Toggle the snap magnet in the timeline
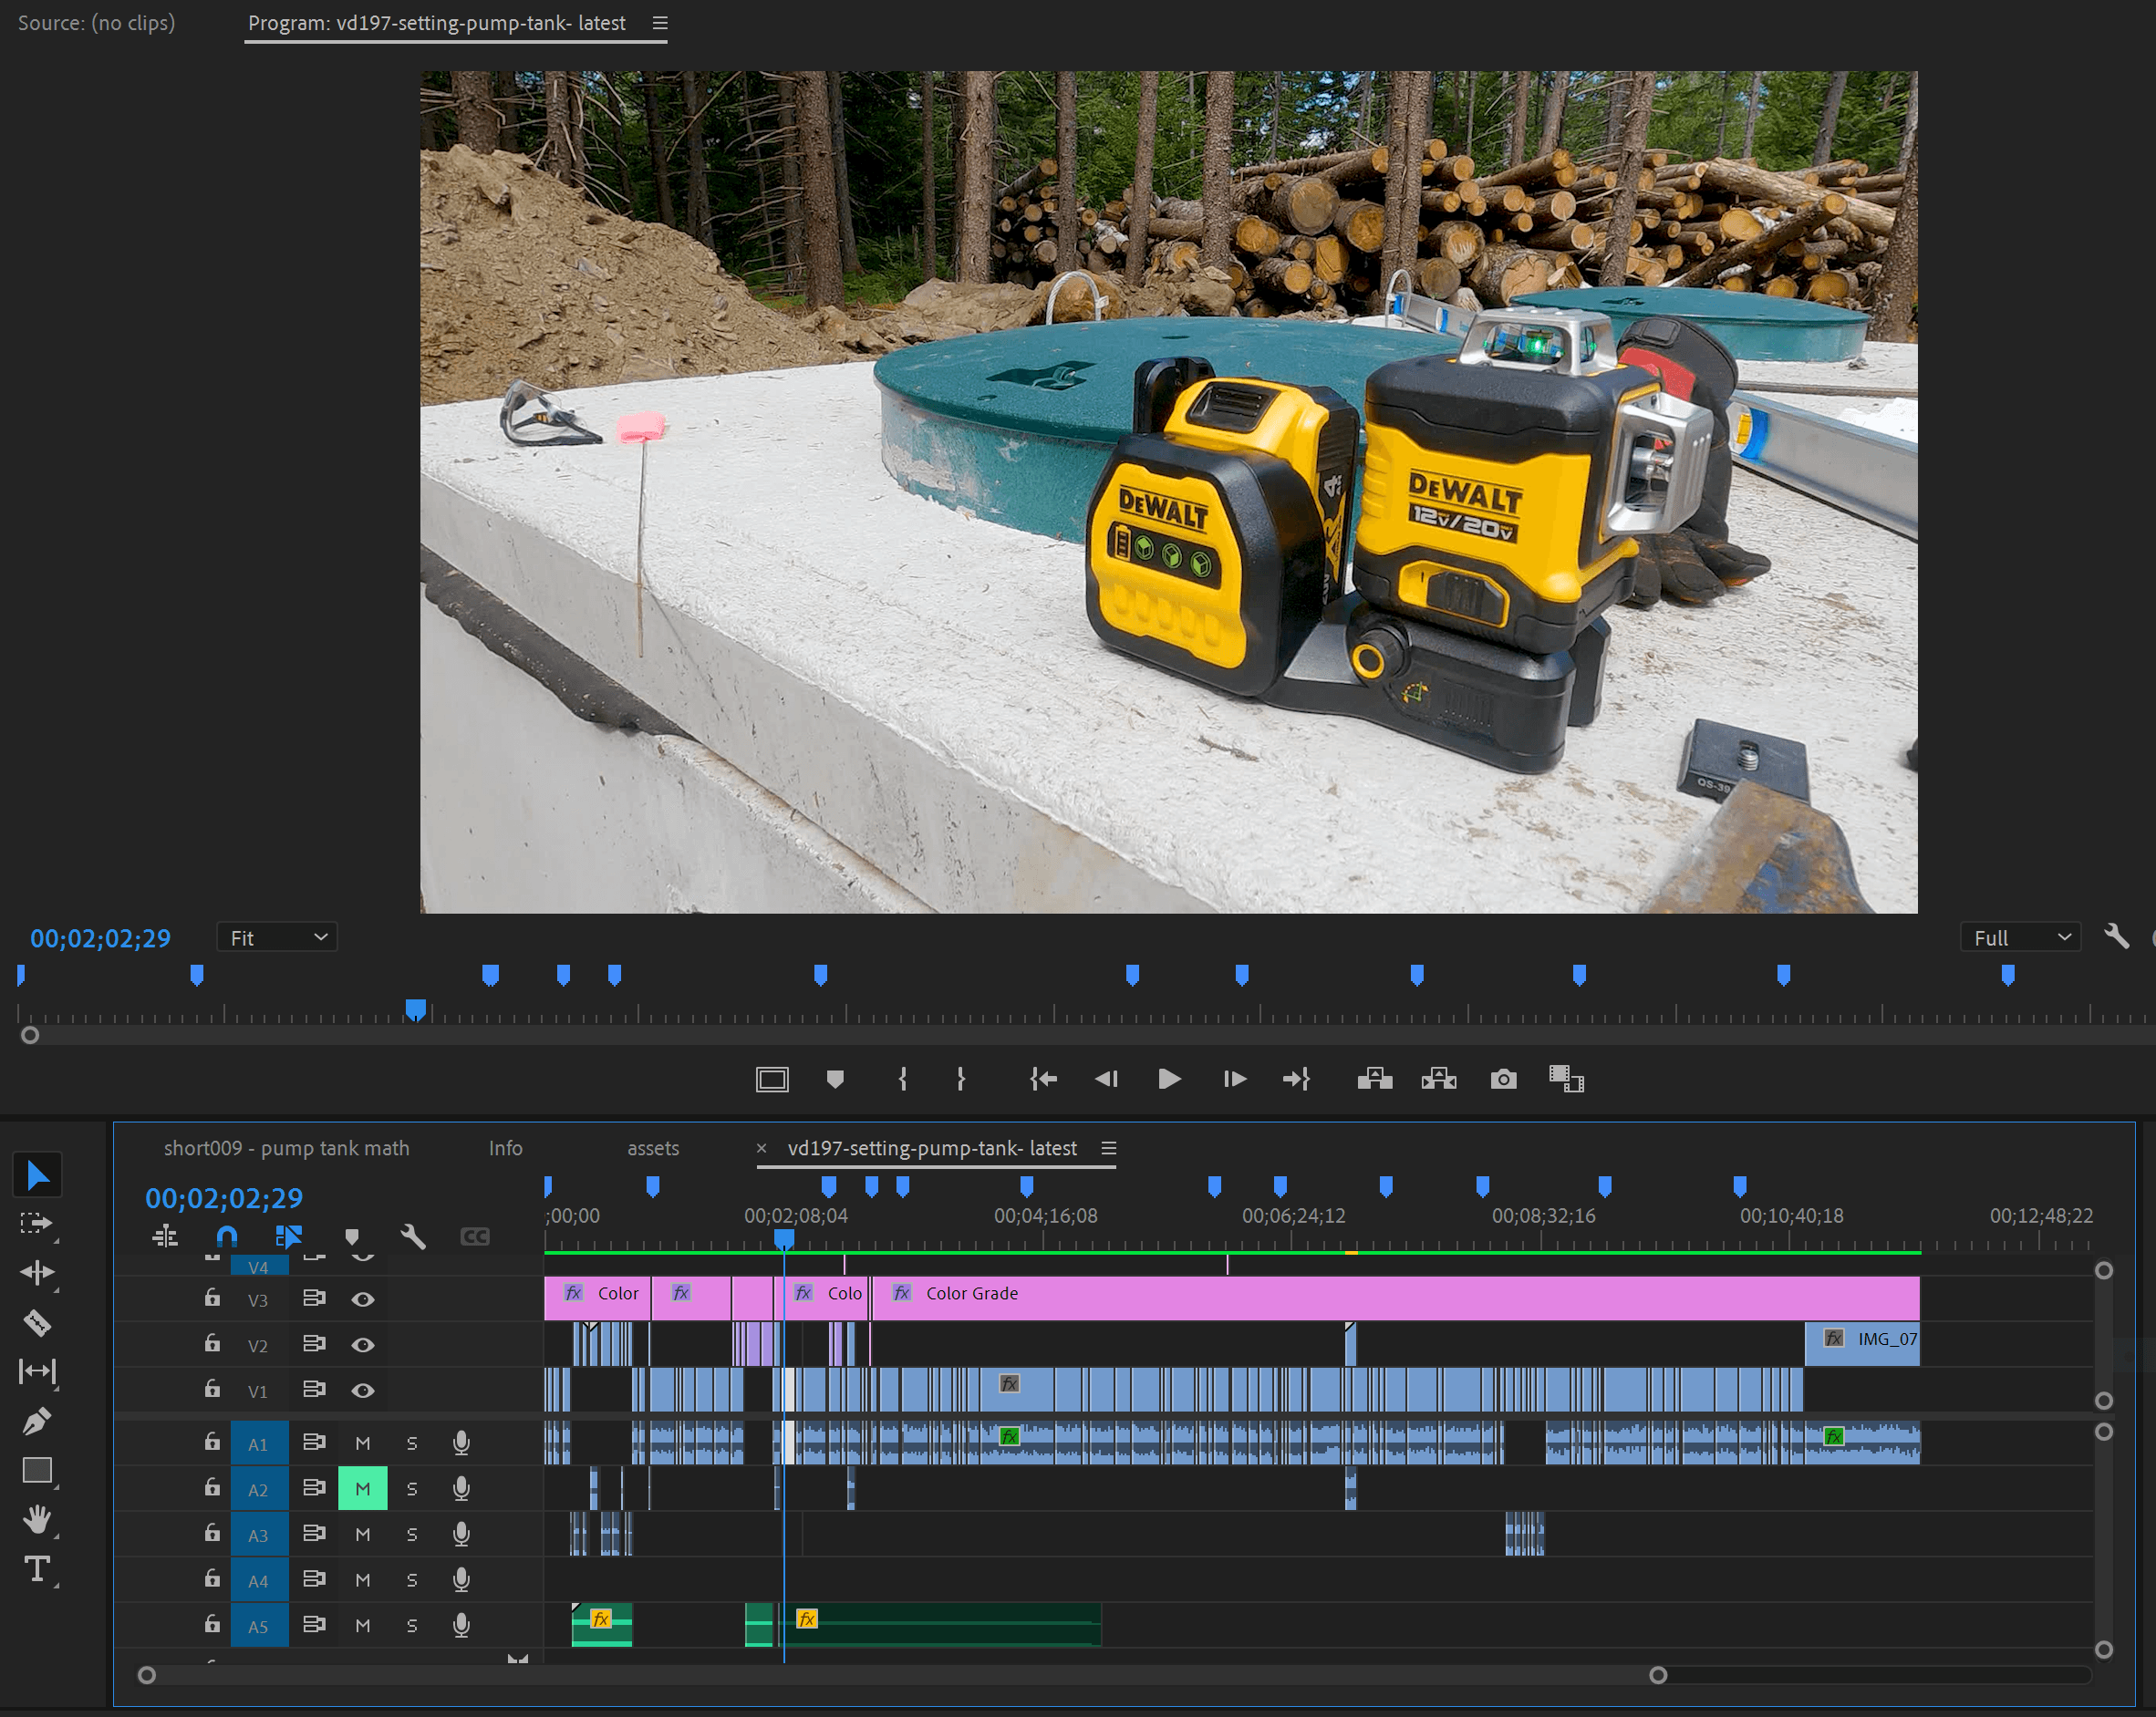This screenshot has width=2156, height=1717. (x=226, y=1236)
